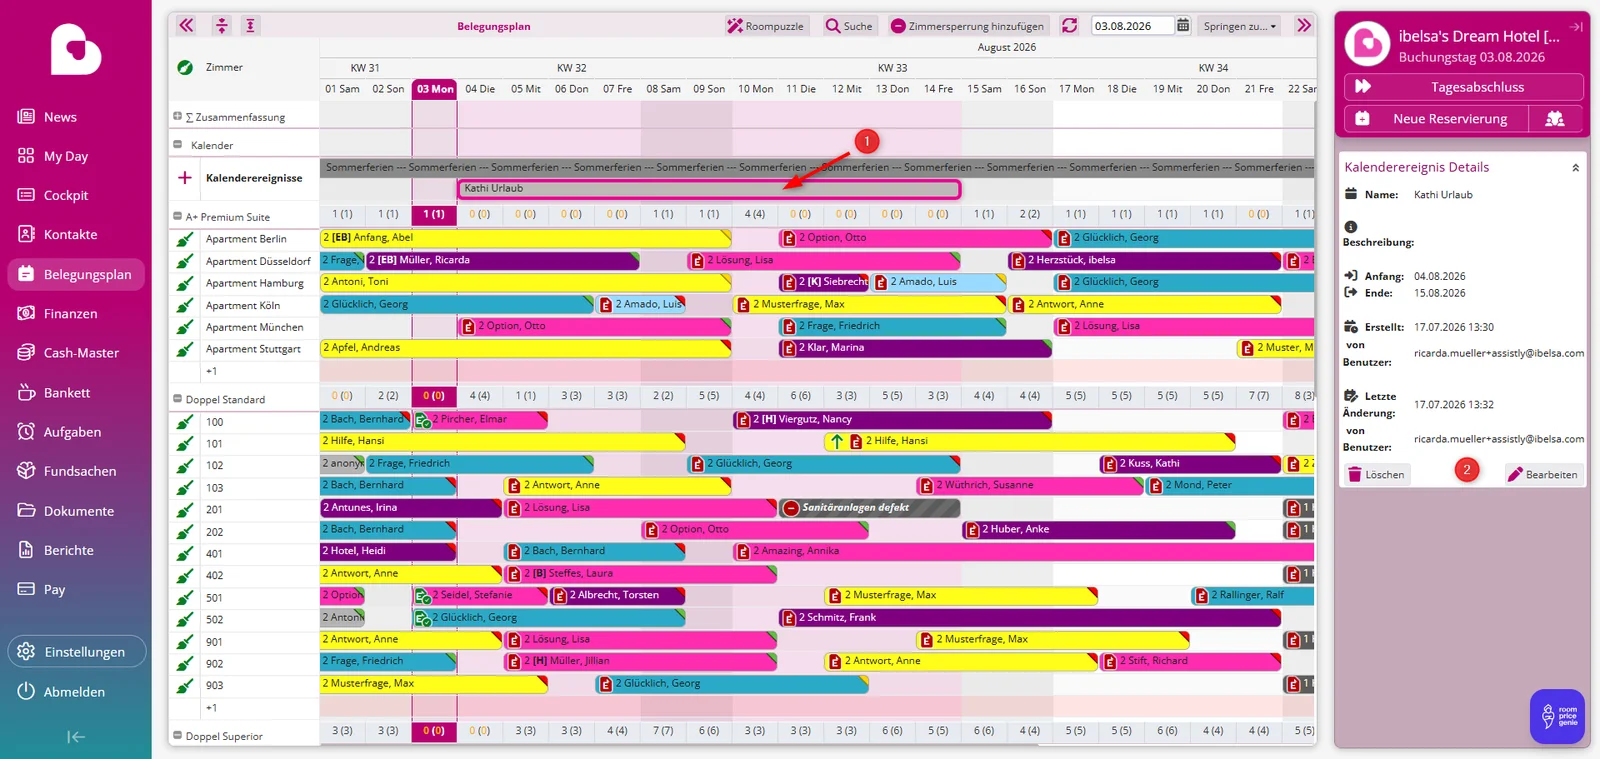
Task: Open the Roompuzzle tool
Action: point(765,26)
